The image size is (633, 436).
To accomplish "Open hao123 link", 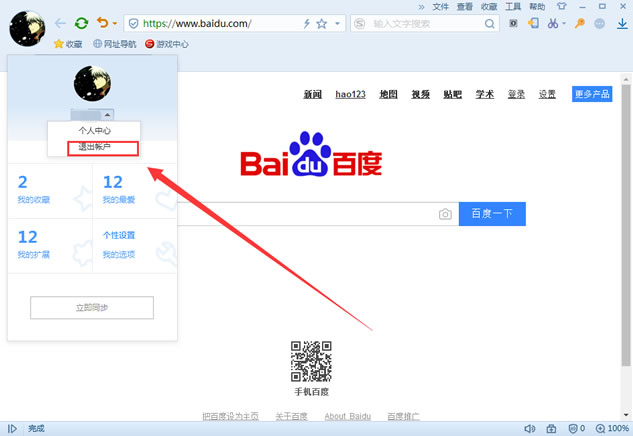I will pos(350,94).
